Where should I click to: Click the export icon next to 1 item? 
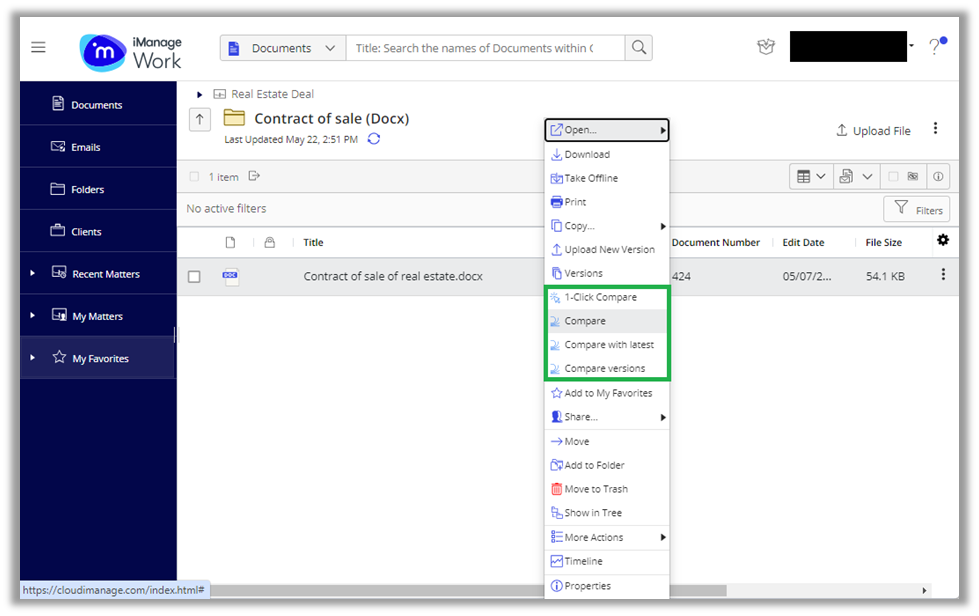coord(253,177)
